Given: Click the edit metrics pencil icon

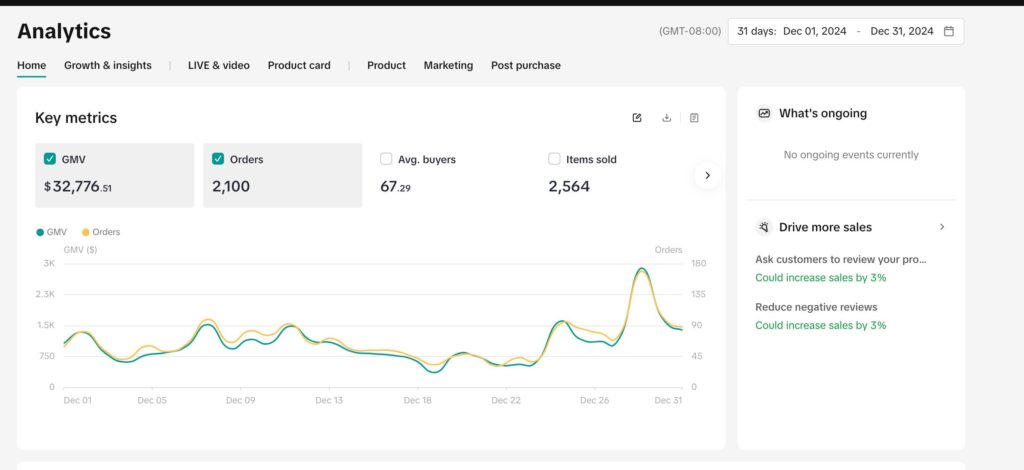Looking at the screenshot, I should [637, 118].
